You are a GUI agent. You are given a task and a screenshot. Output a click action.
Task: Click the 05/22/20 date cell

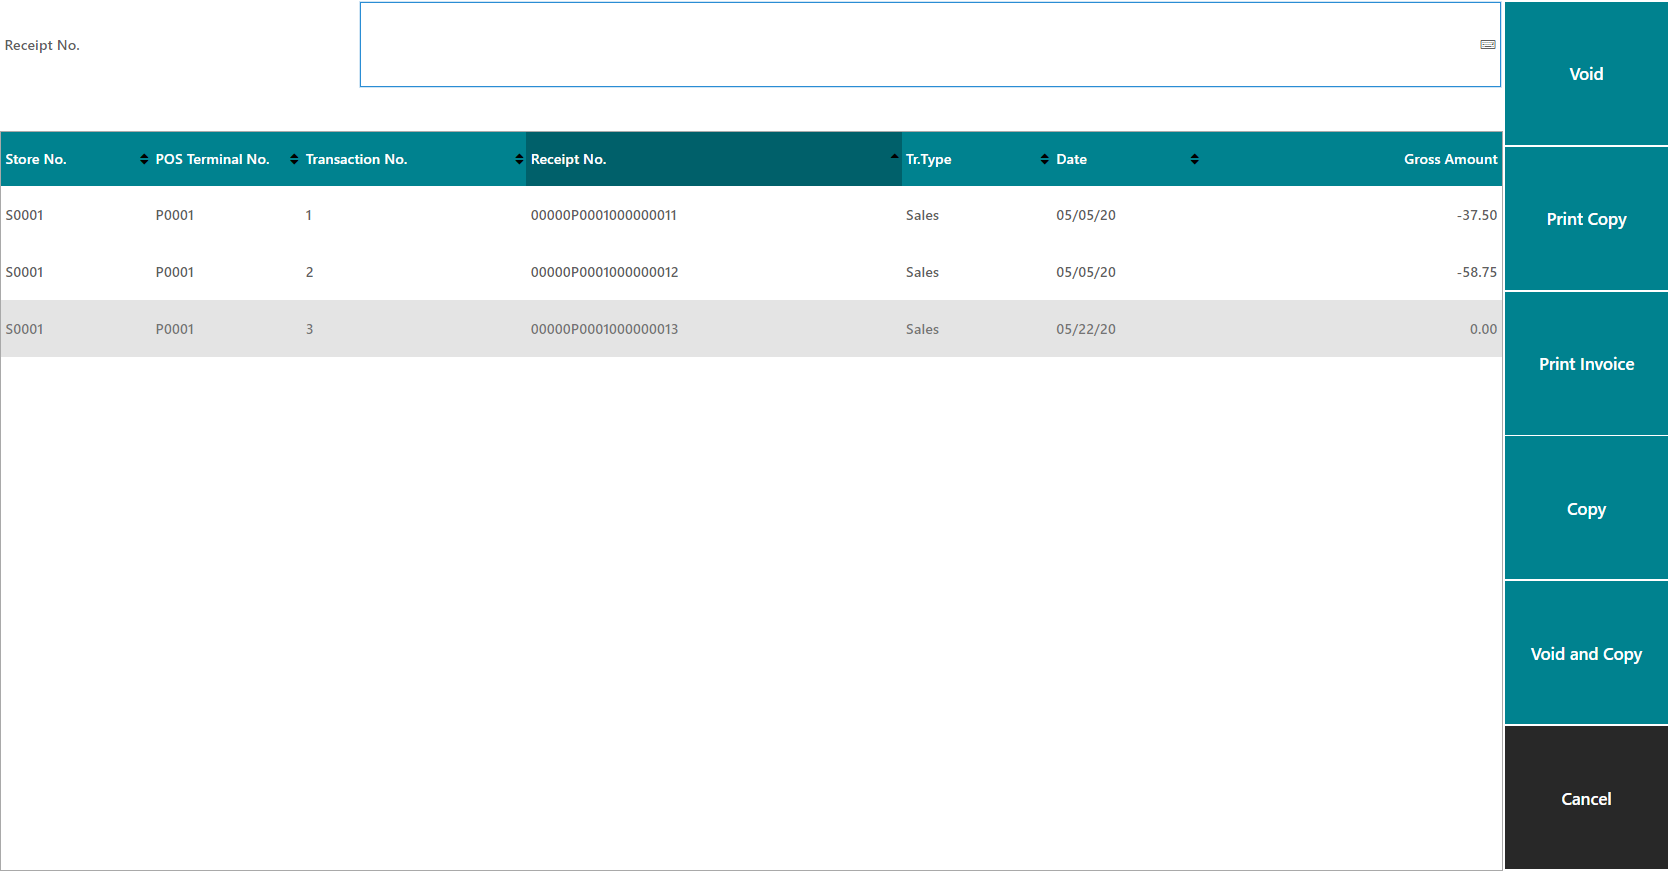click(1085, 330)
